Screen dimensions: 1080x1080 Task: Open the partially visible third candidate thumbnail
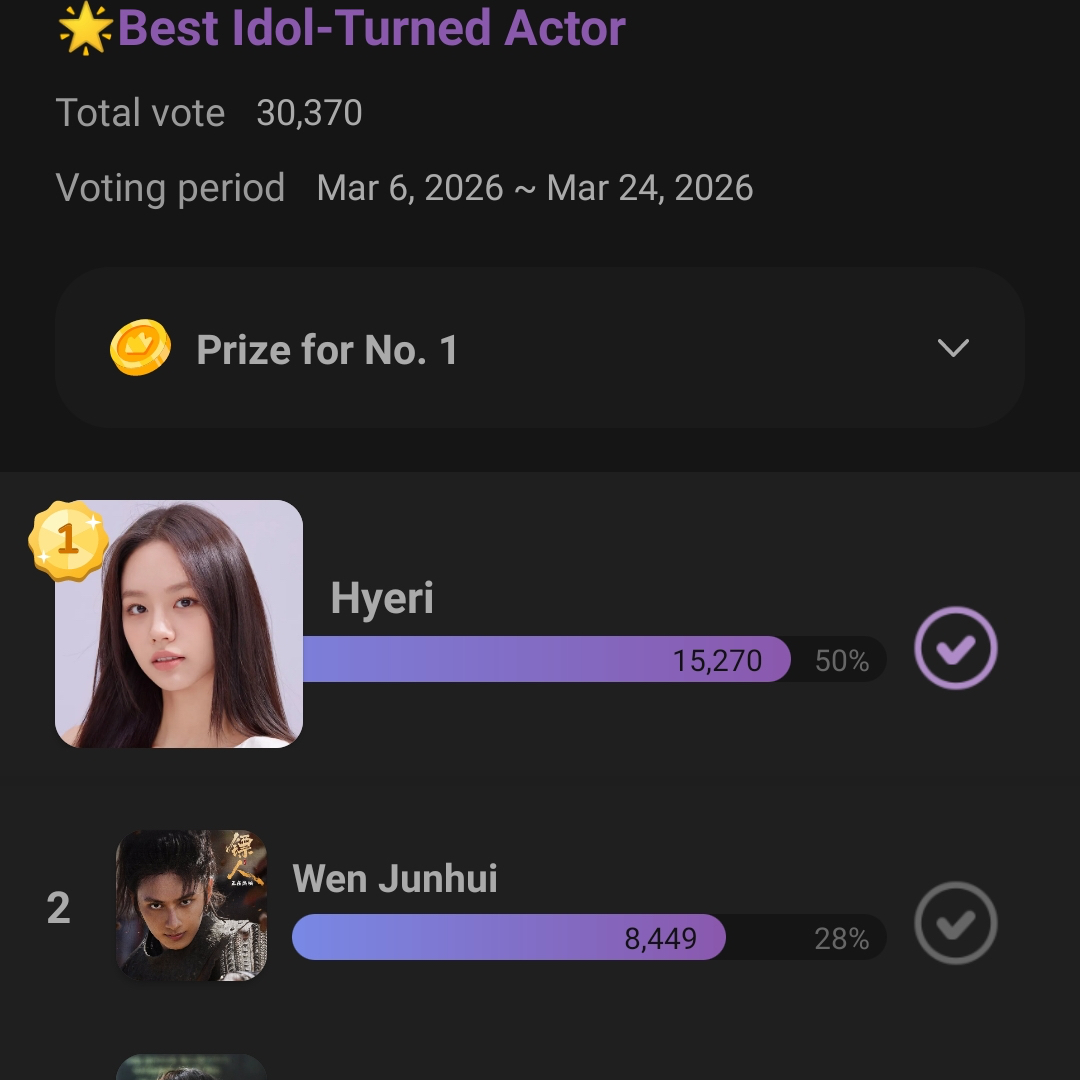pos(192,1067)
